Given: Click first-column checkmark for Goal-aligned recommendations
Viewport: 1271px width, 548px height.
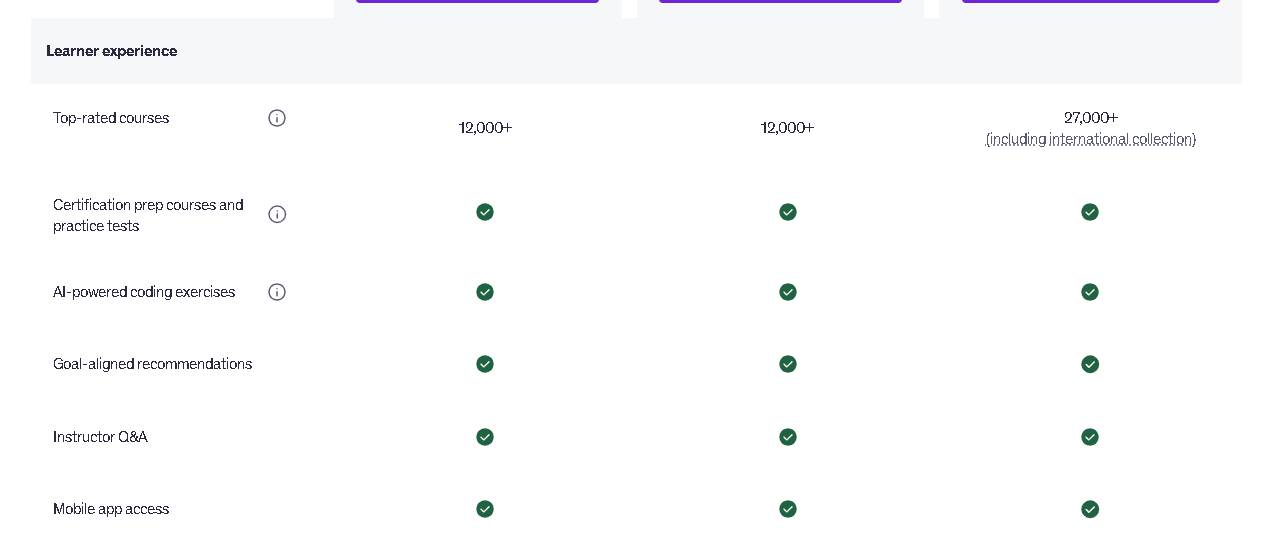Looking at the screenshot, I should [x=485, y=364].
